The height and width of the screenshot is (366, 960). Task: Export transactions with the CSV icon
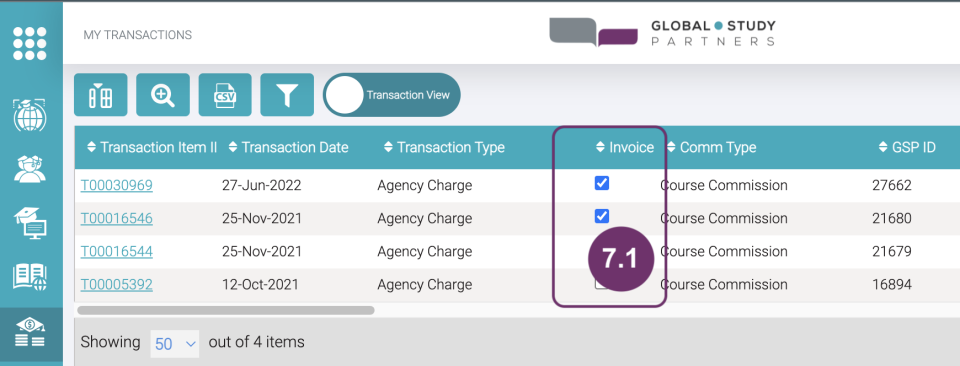pyautogui.click(x=225, y=95)
